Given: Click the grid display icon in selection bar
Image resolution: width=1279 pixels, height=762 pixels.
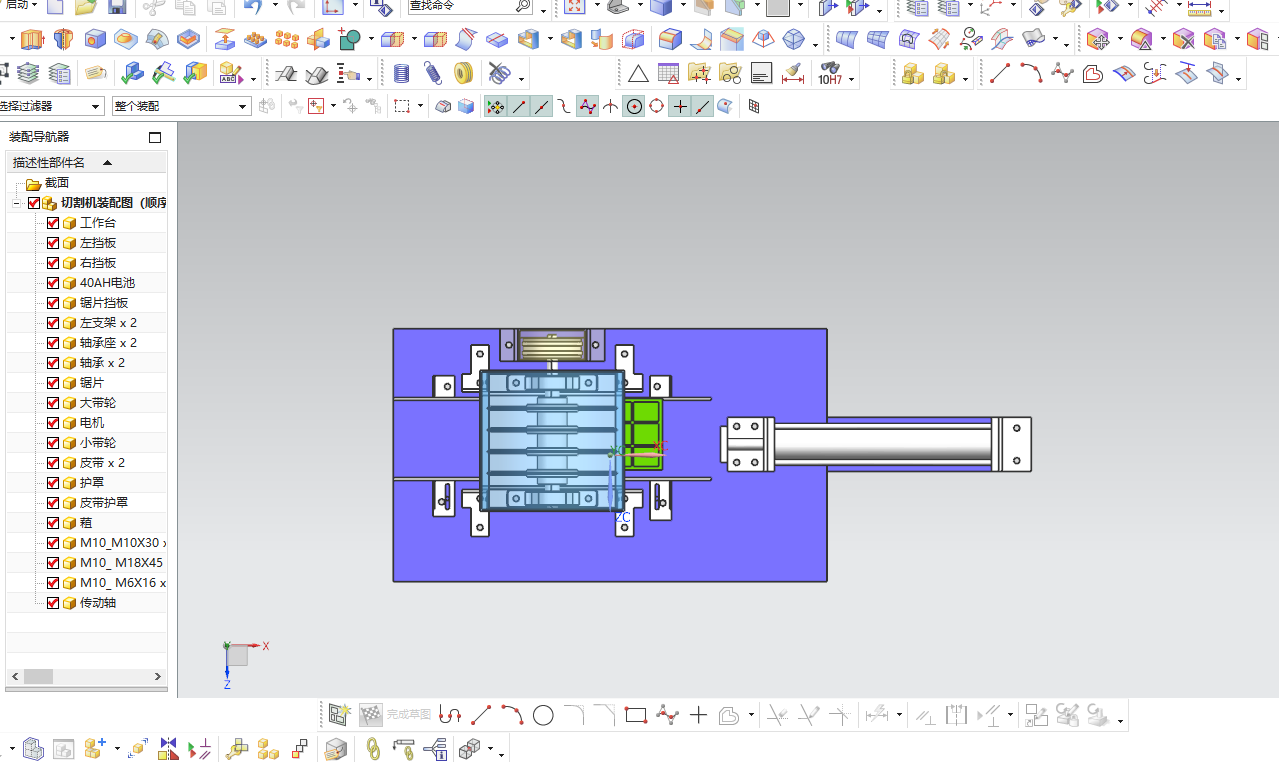Looking at the screenshot, I should coord(754,106).
